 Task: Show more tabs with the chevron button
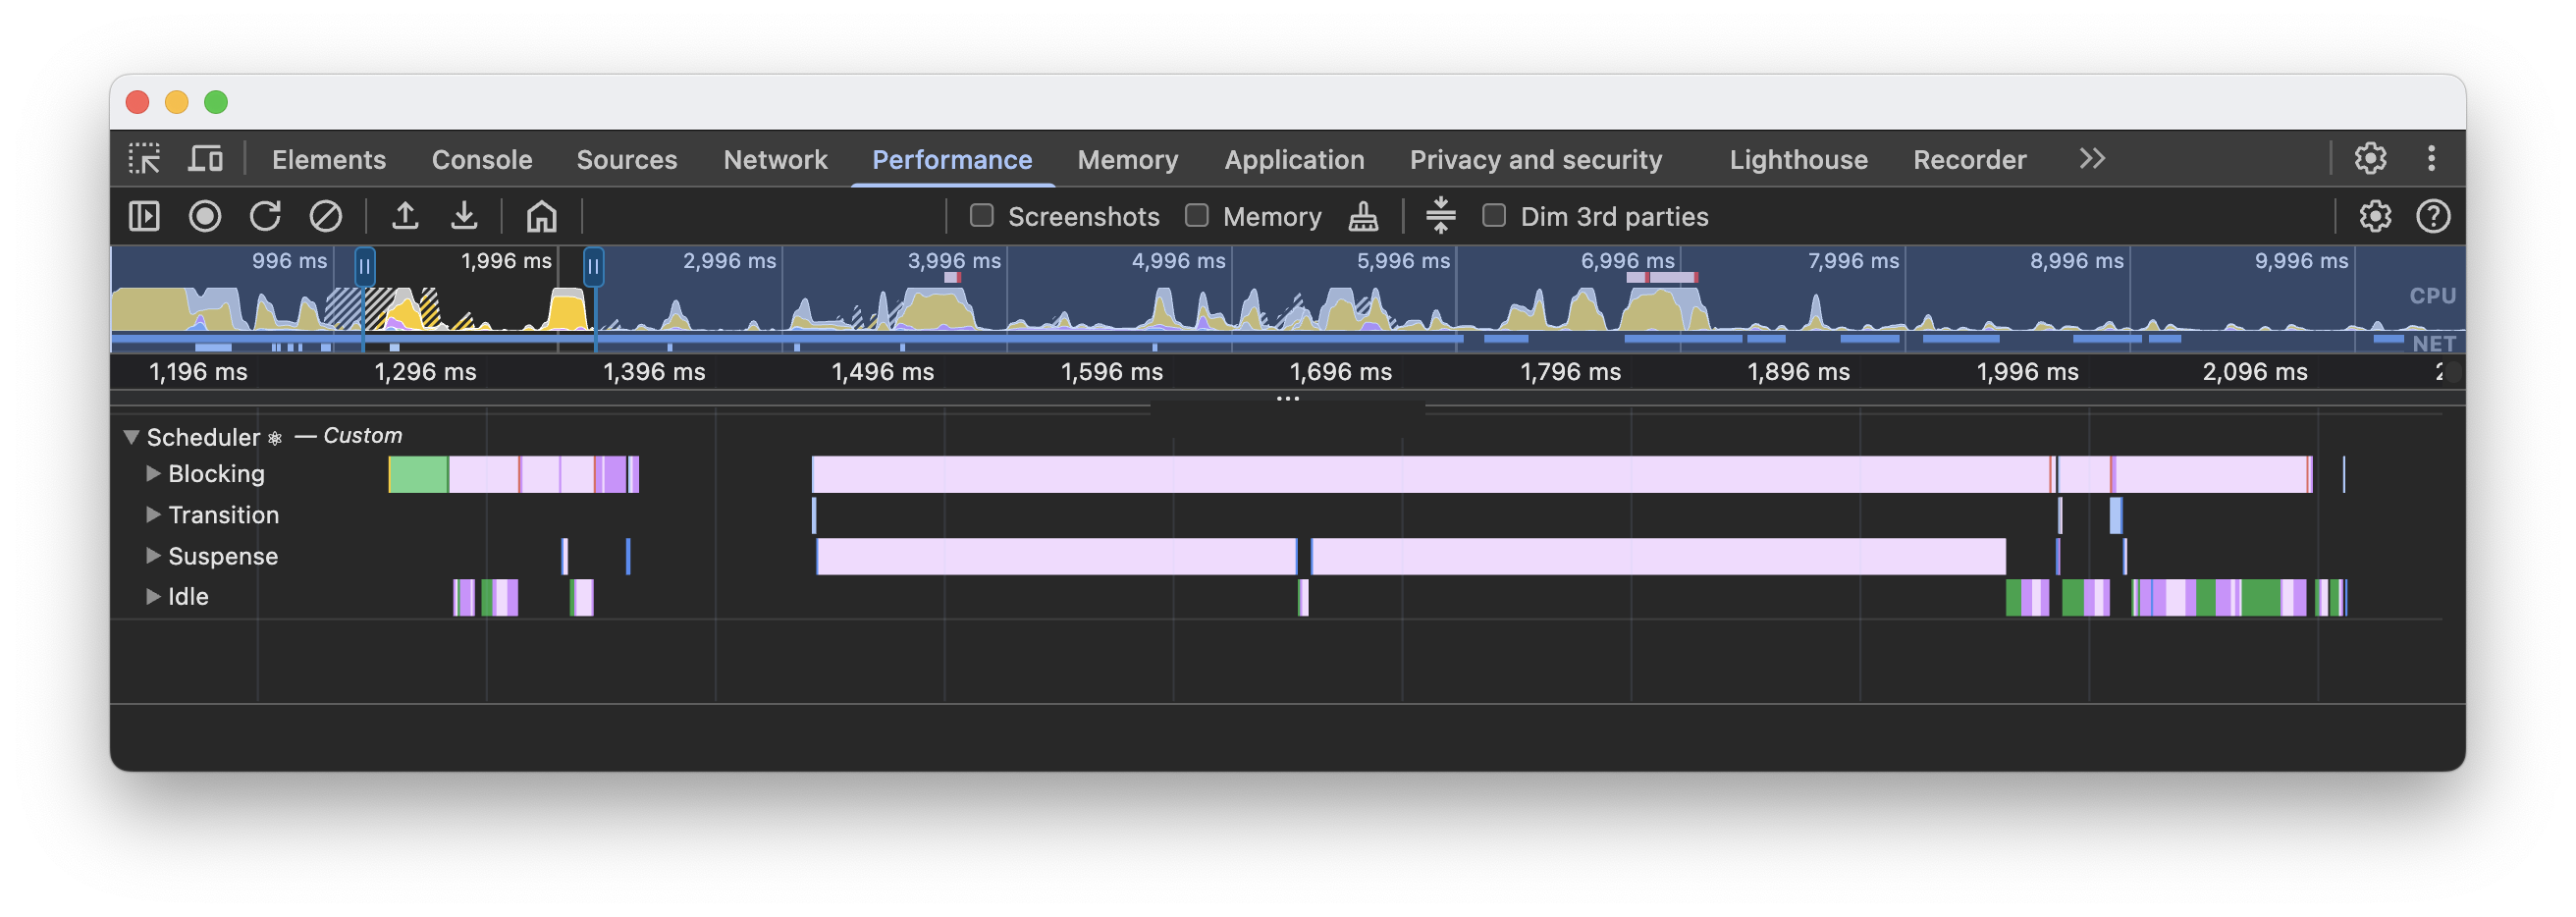coord(2092,159)
